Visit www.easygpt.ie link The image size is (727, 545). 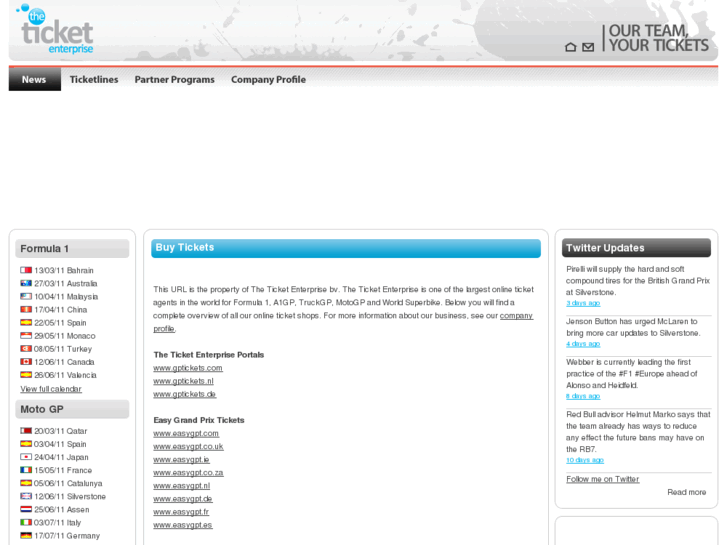(181, 459)
